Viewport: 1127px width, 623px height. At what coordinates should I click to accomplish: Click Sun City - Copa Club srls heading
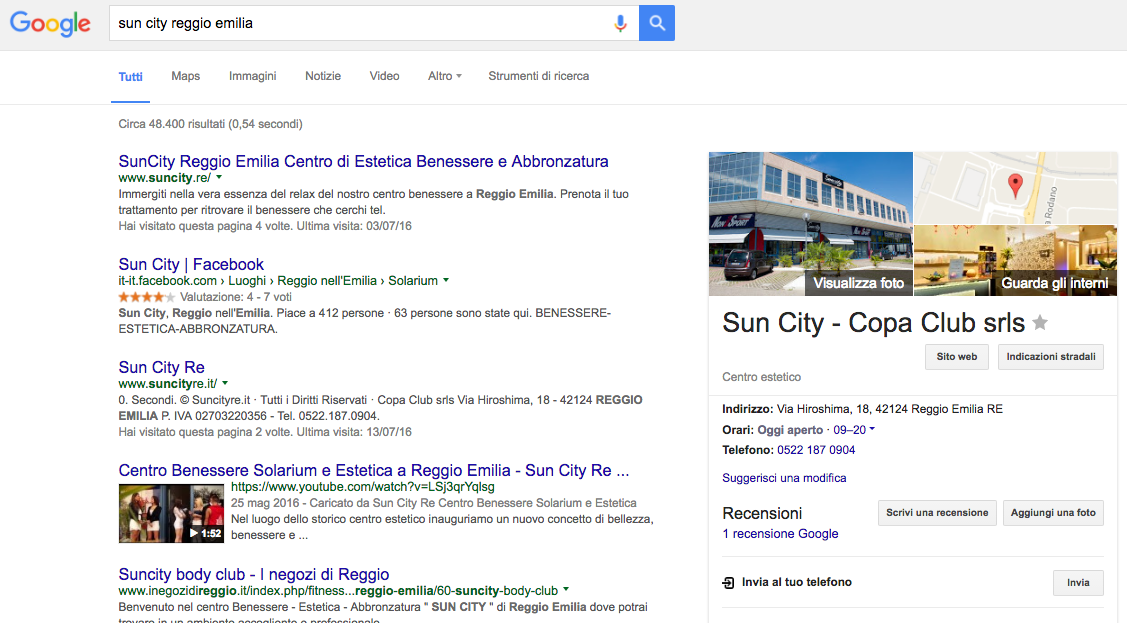pyautogui.click(x=873, y=323)
